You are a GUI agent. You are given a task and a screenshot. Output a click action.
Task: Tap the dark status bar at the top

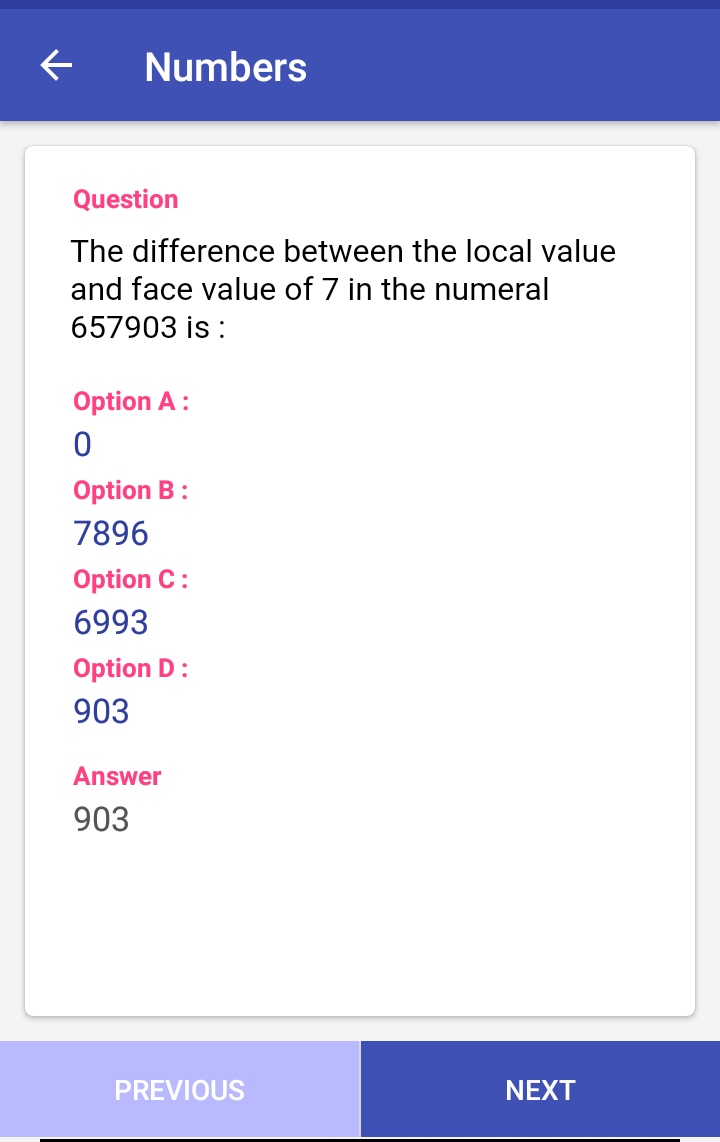coord(360,4)
